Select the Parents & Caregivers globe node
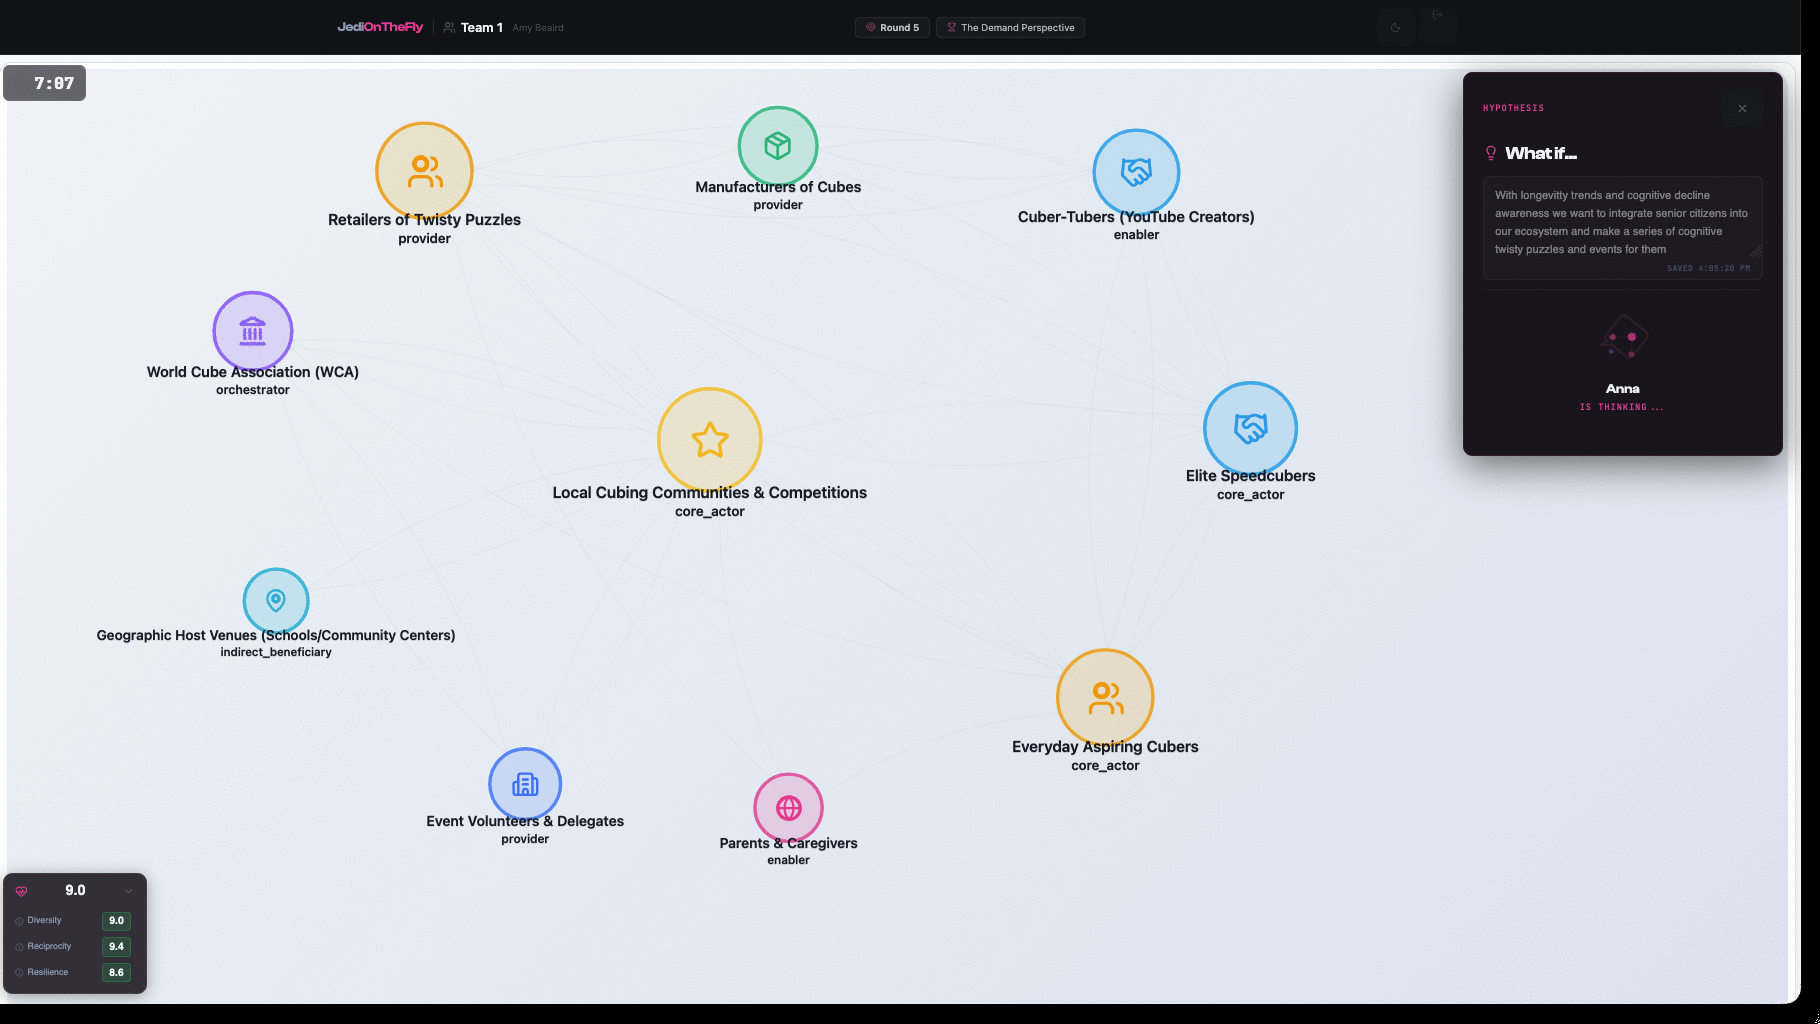The image size is (1820, 1024). point(788,808)
